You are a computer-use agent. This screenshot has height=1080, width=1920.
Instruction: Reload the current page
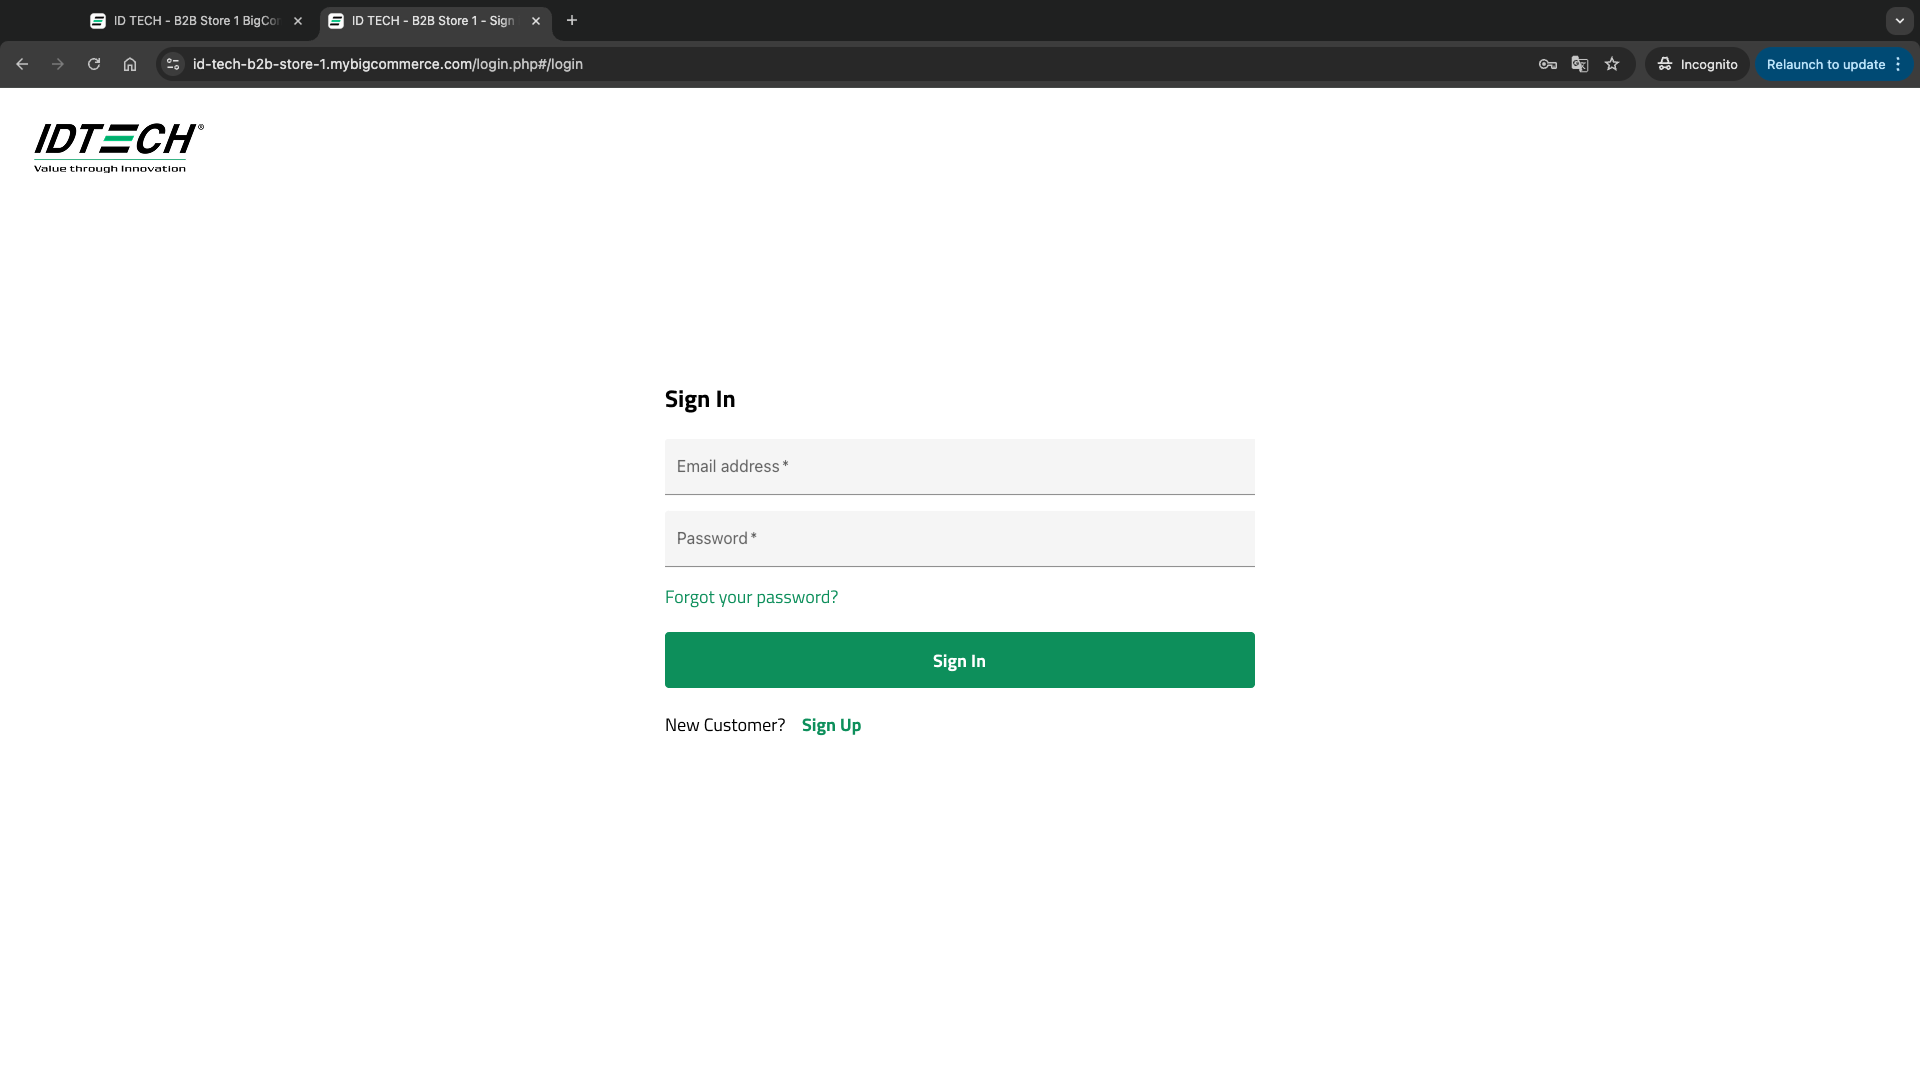click(94, 64)
